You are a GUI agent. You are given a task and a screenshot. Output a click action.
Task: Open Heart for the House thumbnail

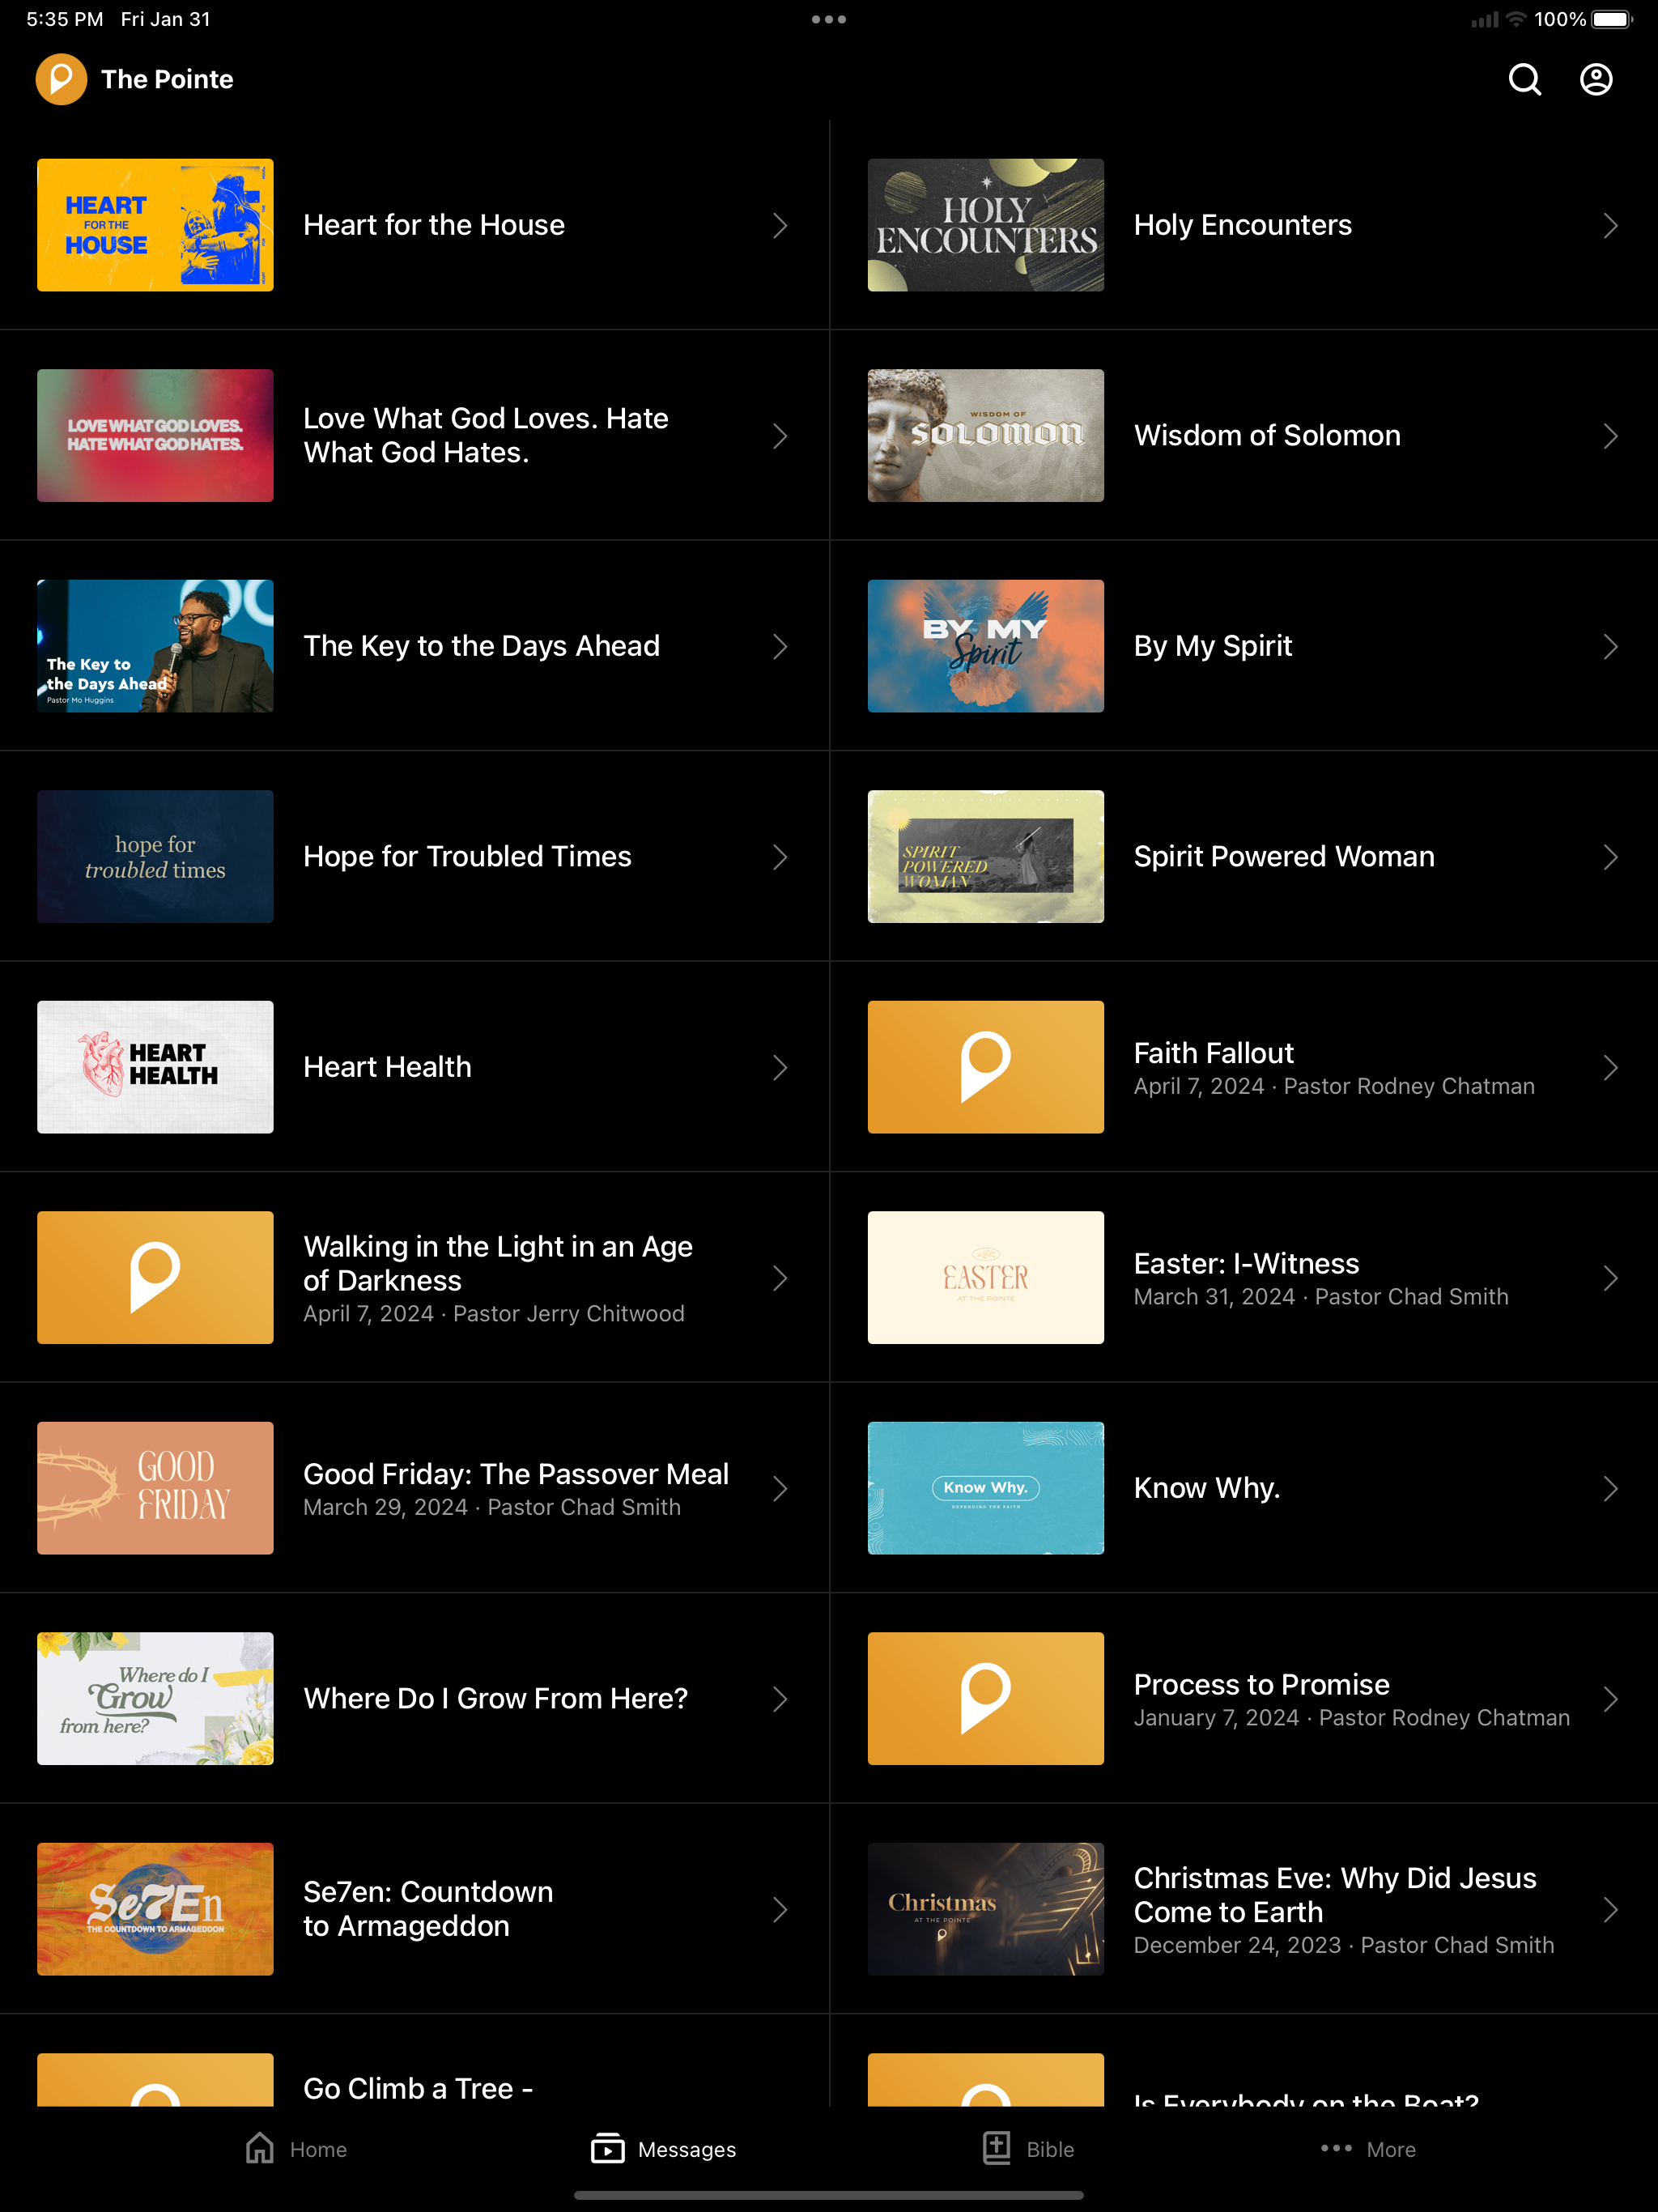tap(155, 225)
